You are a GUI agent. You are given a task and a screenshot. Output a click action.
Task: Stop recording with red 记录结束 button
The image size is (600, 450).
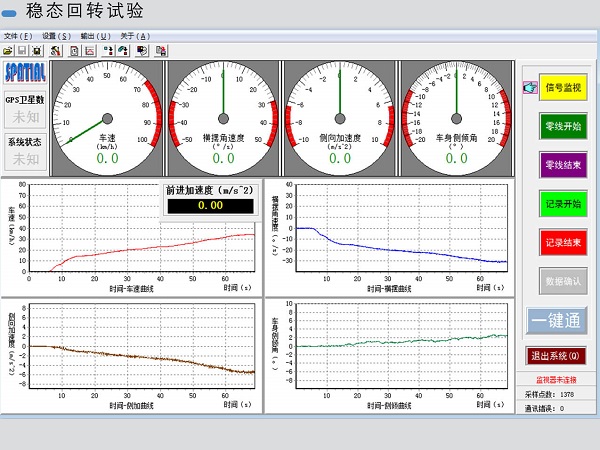click(x=564, y=242)
